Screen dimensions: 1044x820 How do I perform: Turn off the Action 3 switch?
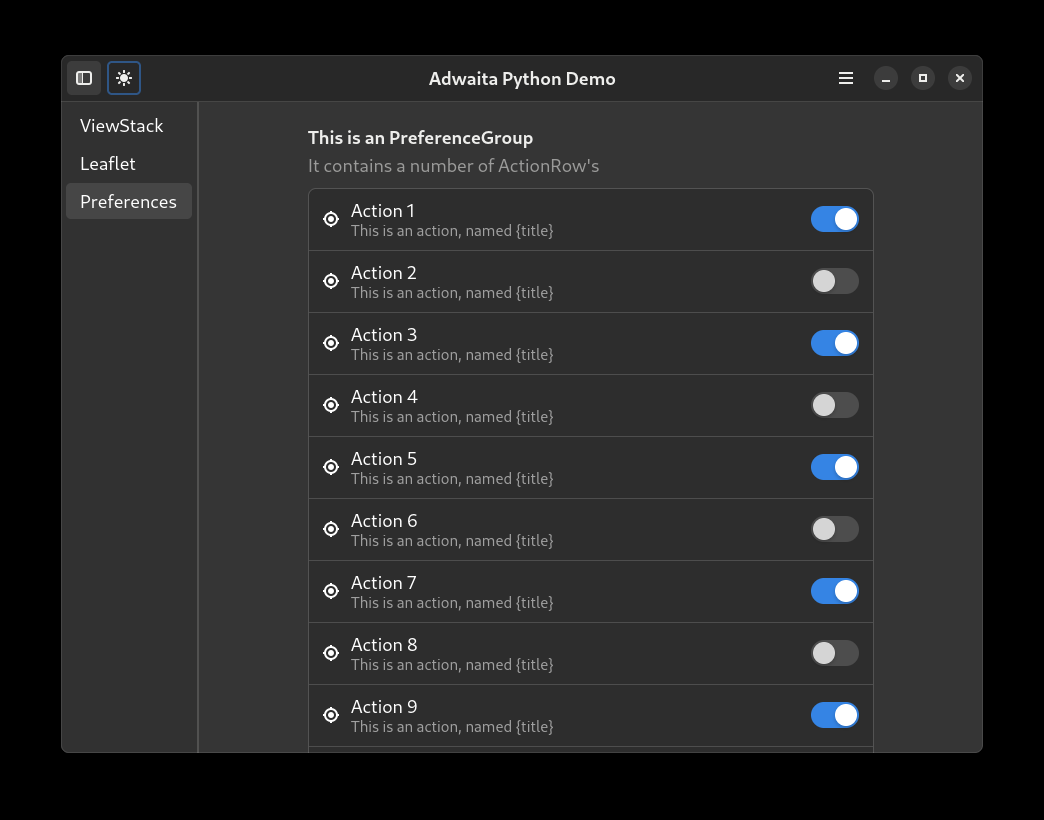point(834,343)
